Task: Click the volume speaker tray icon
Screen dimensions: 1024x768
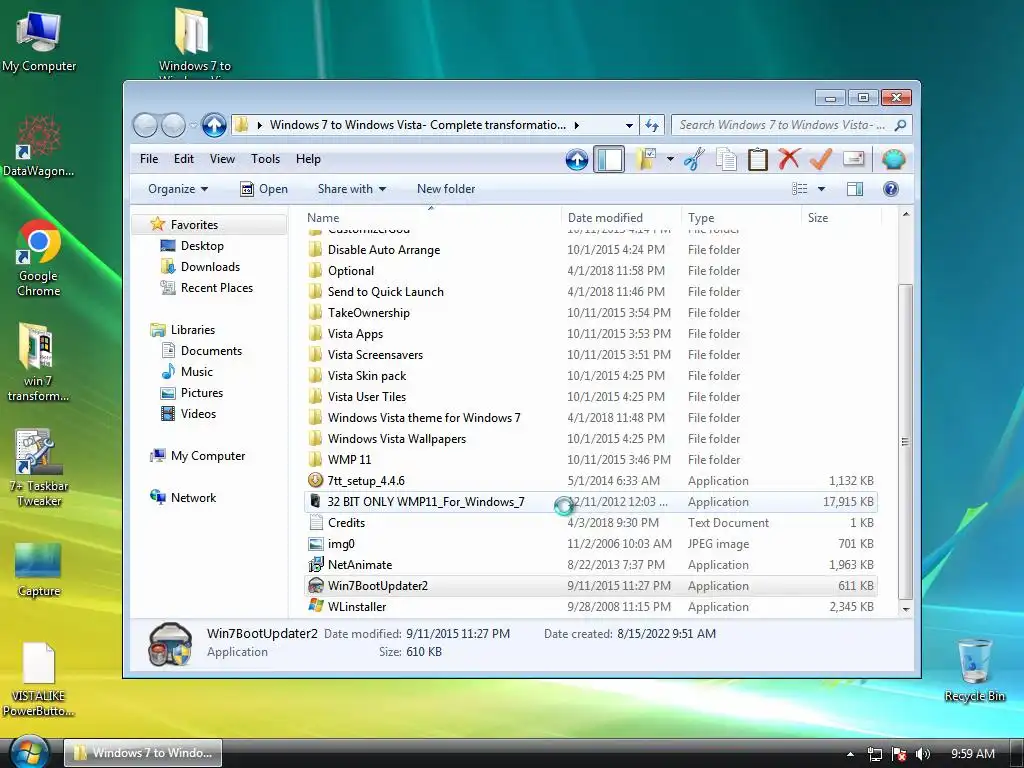Action: (x=922, y=754)
